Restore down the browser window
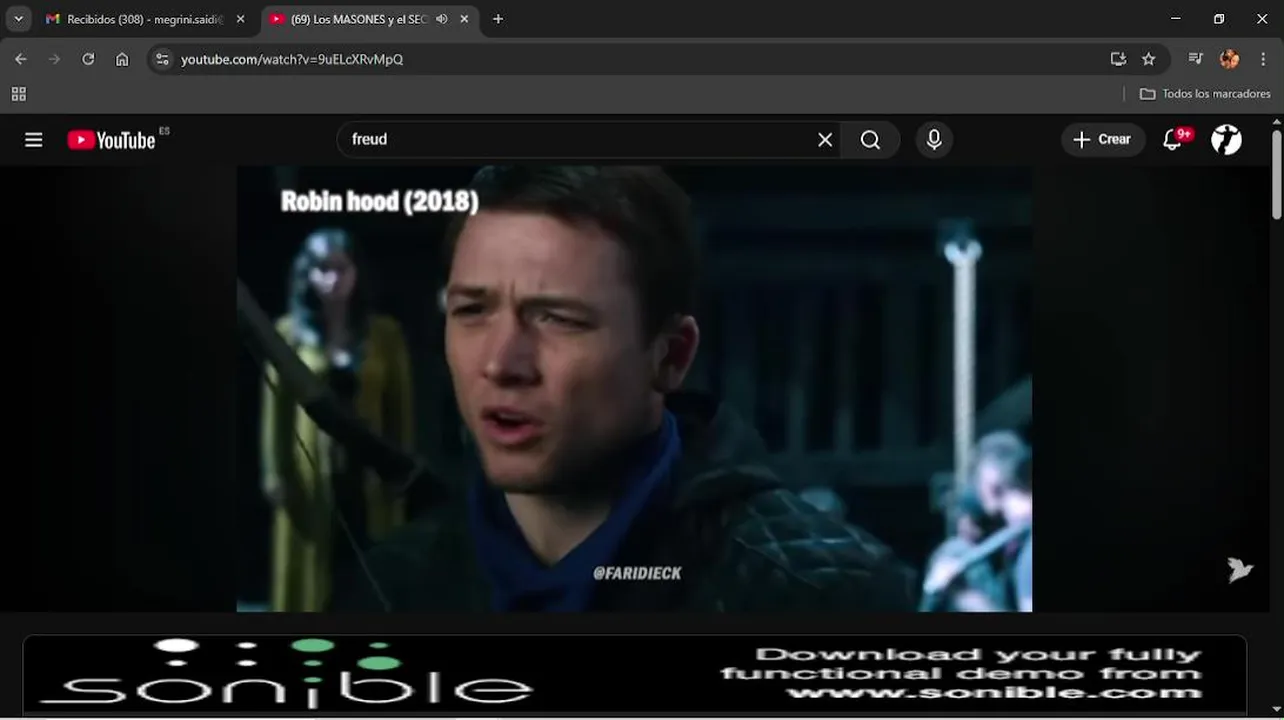Image resolution: width=1284 pixels, height=720 pixels. click(x=1219, y=19)
